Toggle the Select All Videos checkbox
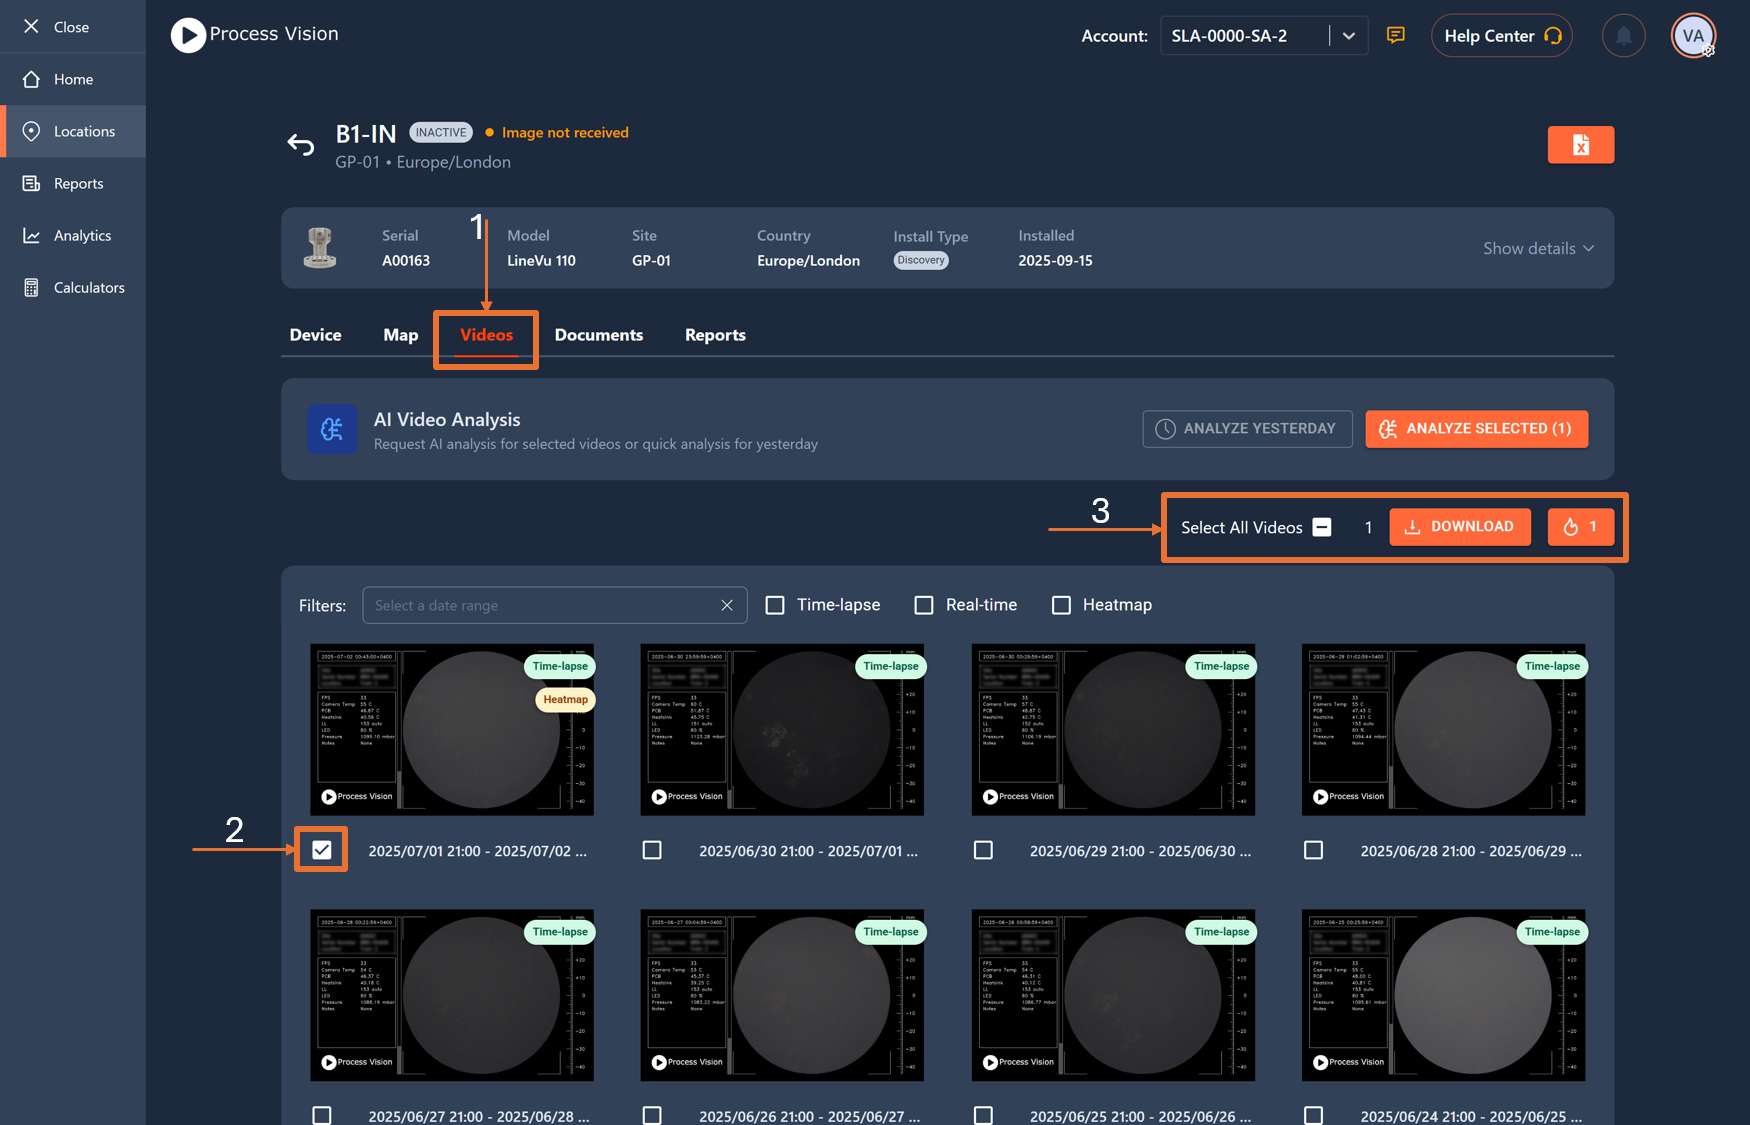The image size is (1750, 1125). [1322, 527]
